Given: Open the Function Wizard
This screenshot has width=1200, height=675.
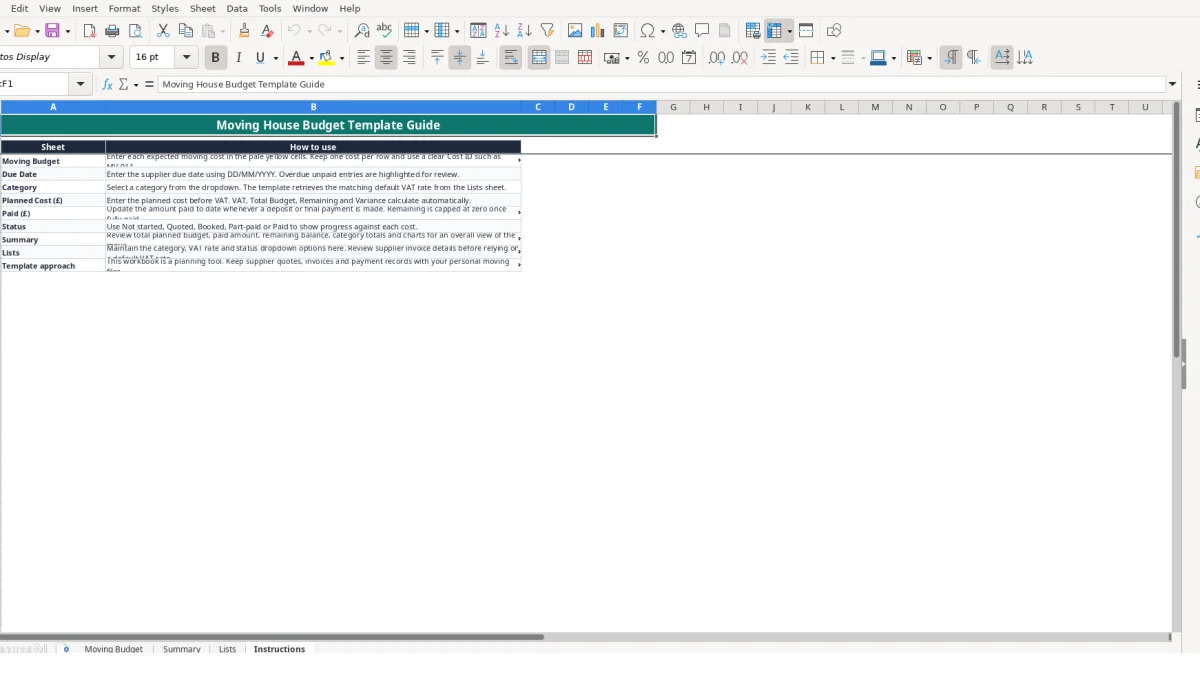Looking at the screenshot, I should pyautogui.click(x=108, y=84).
